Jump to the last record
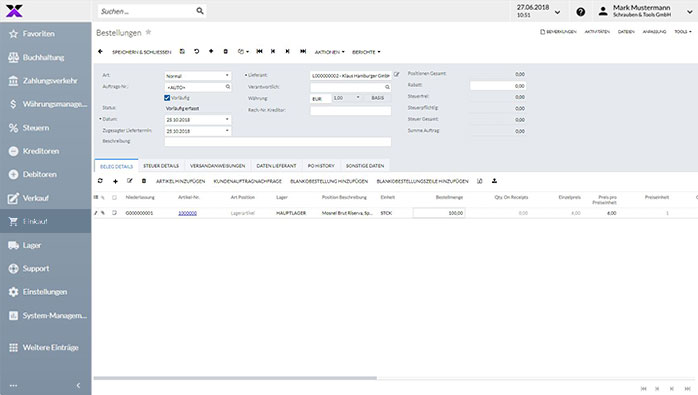Screen dimensions: 698x395 pos(303,52)
